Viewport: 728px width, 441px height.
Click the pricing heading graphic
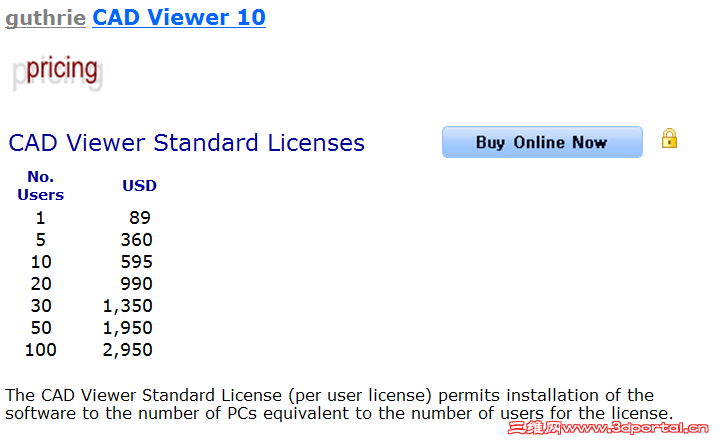[x=57, y=72]
